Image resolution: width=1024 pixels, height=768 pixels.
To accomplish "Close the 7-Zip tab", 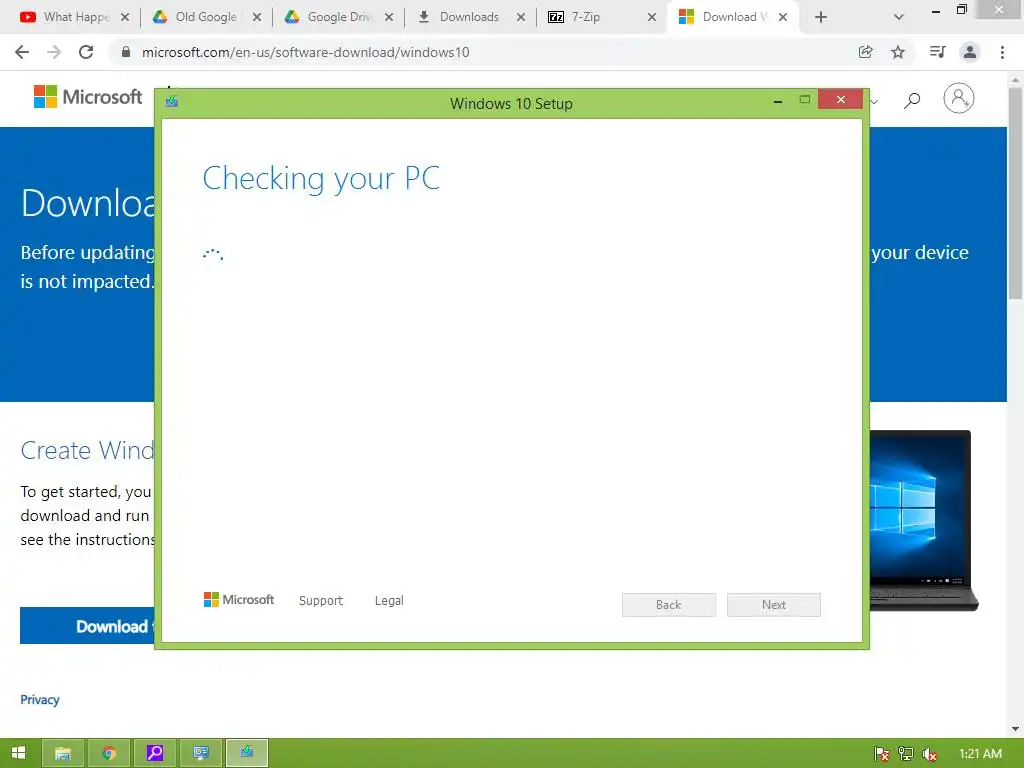I will click(x=652, y=17).
